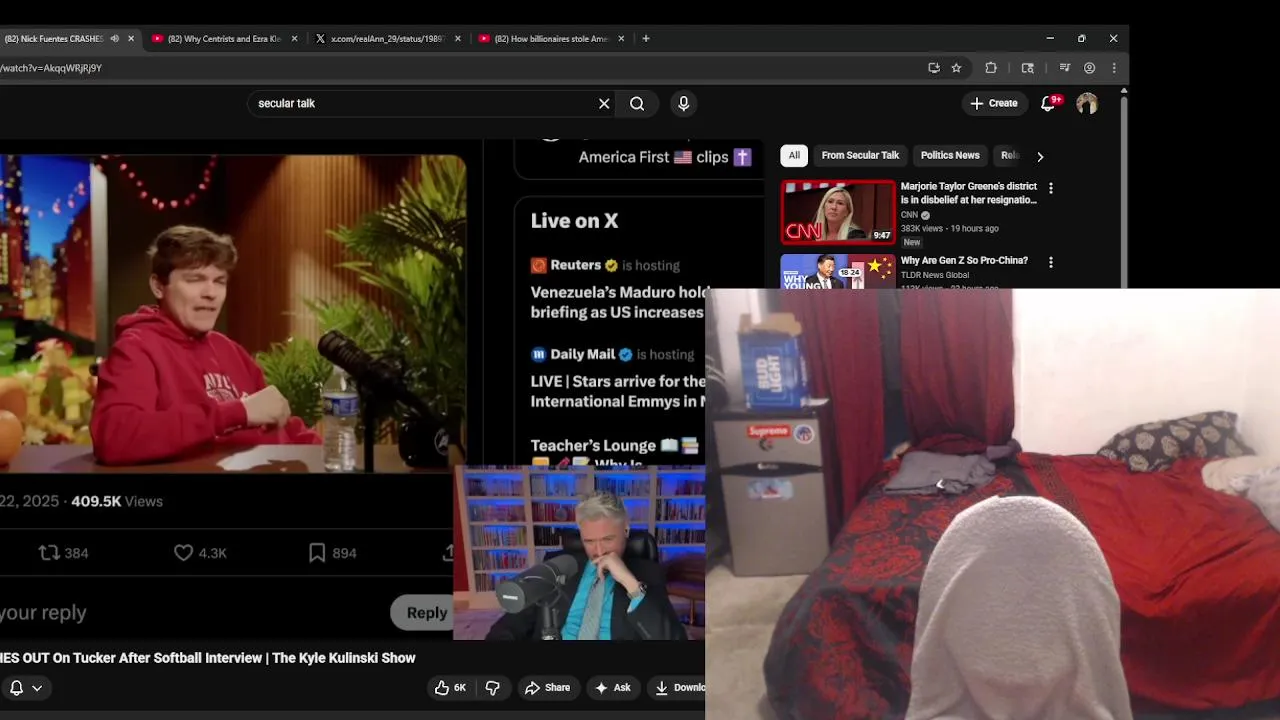Click the Create button

994,103
